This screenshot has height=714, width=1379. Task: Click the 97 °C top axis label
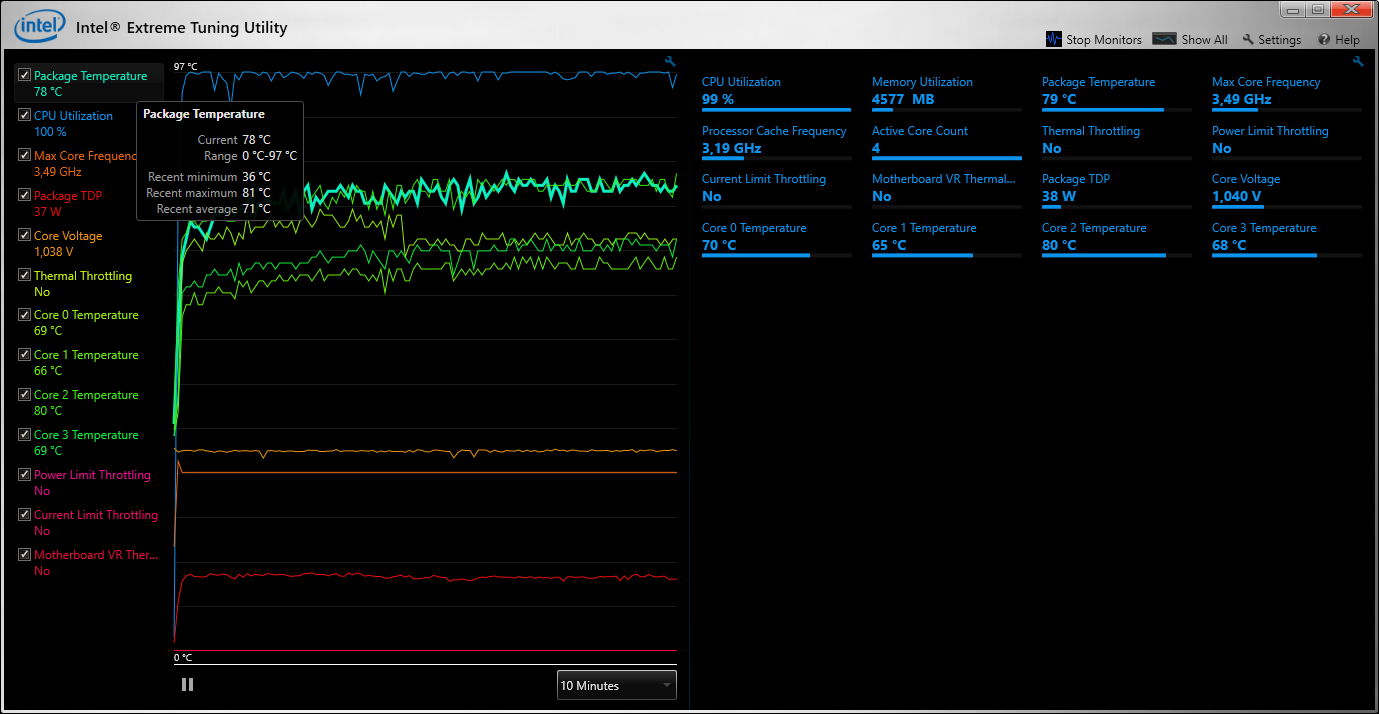click(186, 67)
